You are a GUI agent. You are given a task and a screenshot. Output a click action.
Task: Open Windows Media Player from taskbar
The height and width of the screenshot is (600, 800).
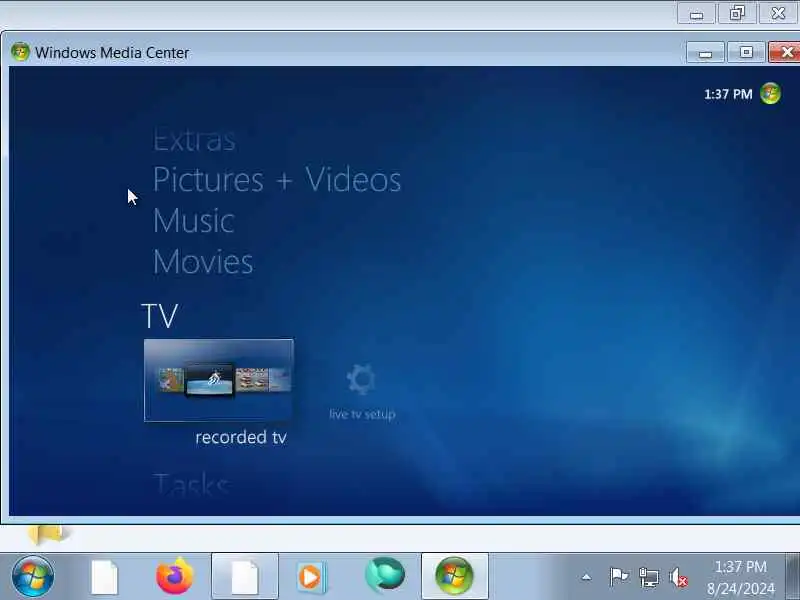click(311, 577)
